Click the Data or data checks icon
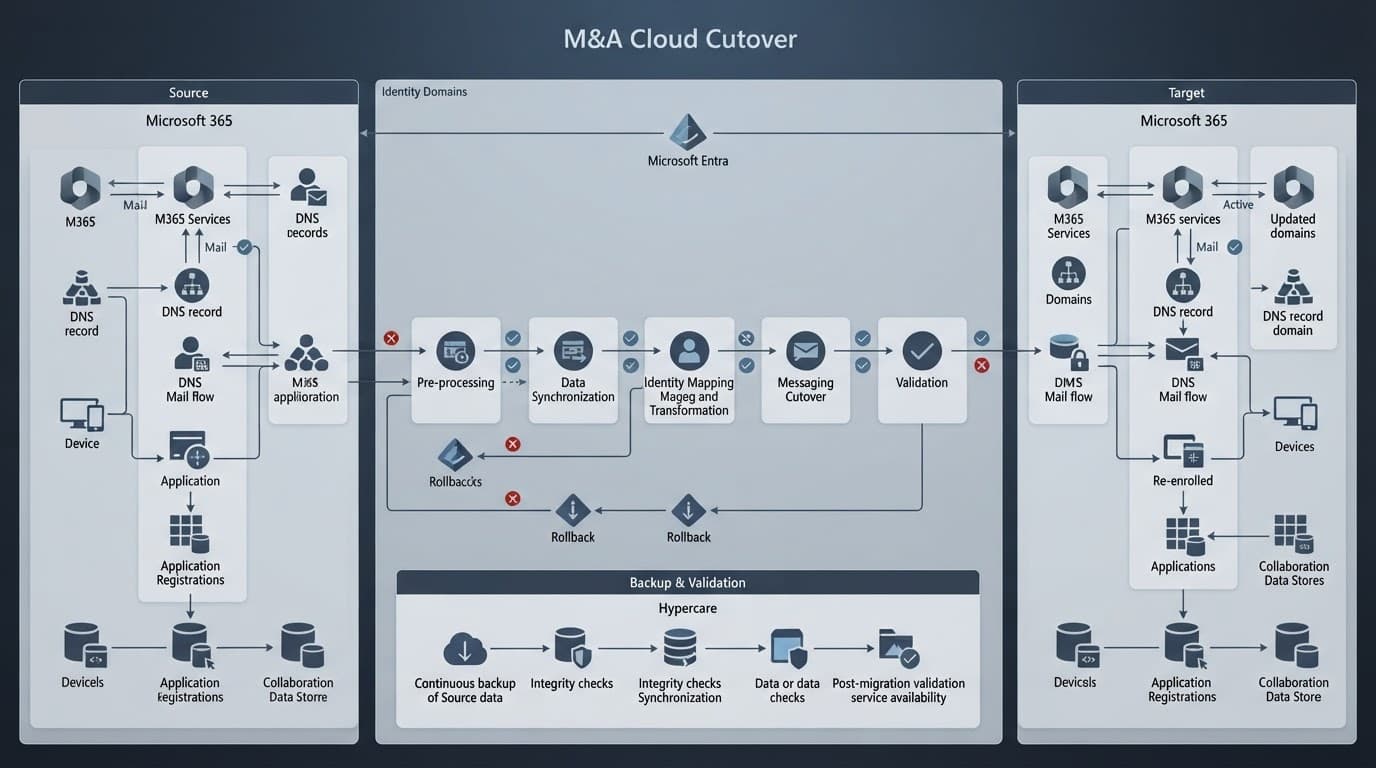Image resolution: width=1376 pixels, height=768 pixels. 788,649
